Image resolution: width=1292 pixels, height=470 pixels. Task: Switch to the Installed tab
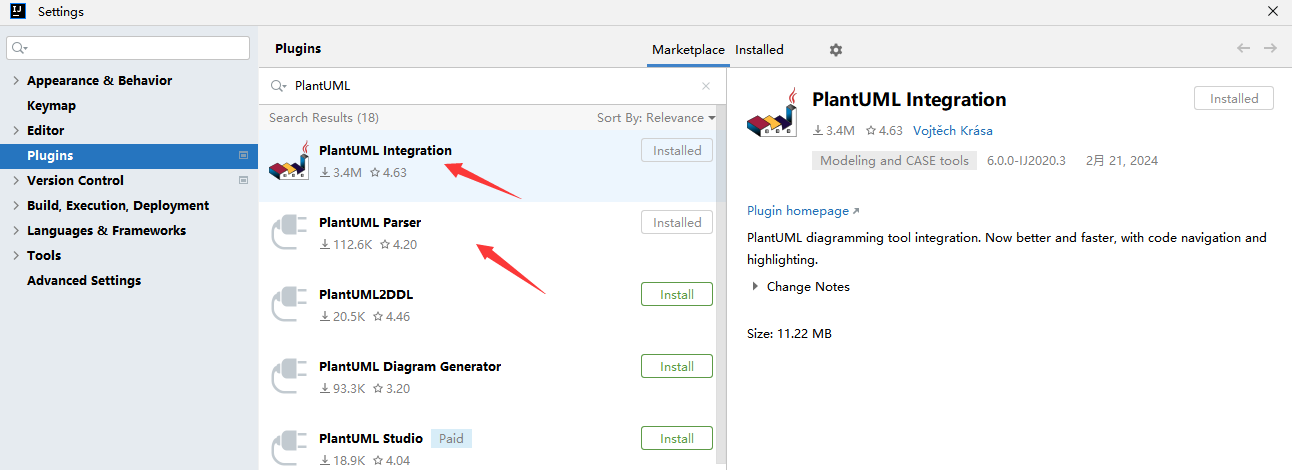point(759,50)
